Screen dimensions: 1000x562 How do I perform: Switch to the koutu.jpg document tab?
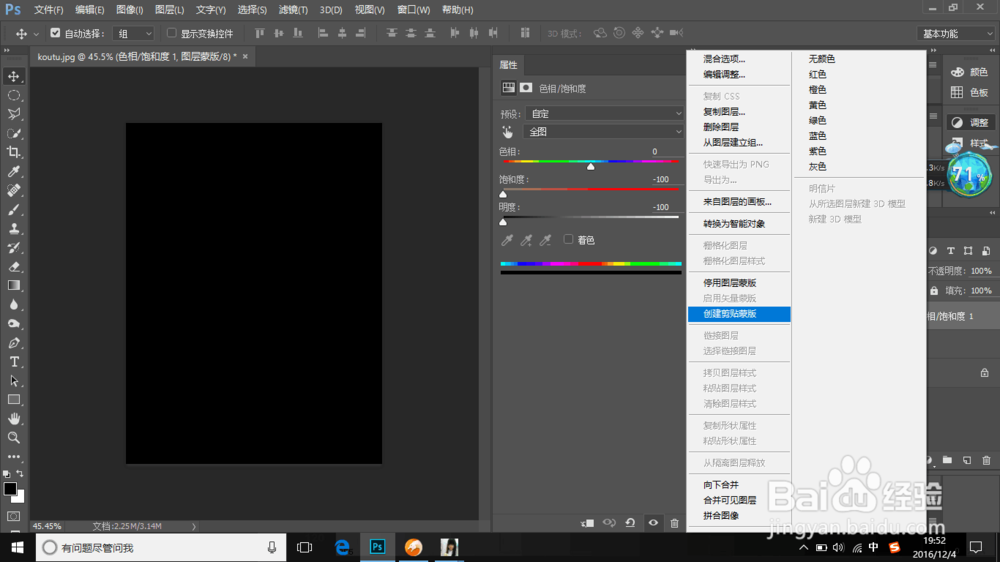(136, 57)
